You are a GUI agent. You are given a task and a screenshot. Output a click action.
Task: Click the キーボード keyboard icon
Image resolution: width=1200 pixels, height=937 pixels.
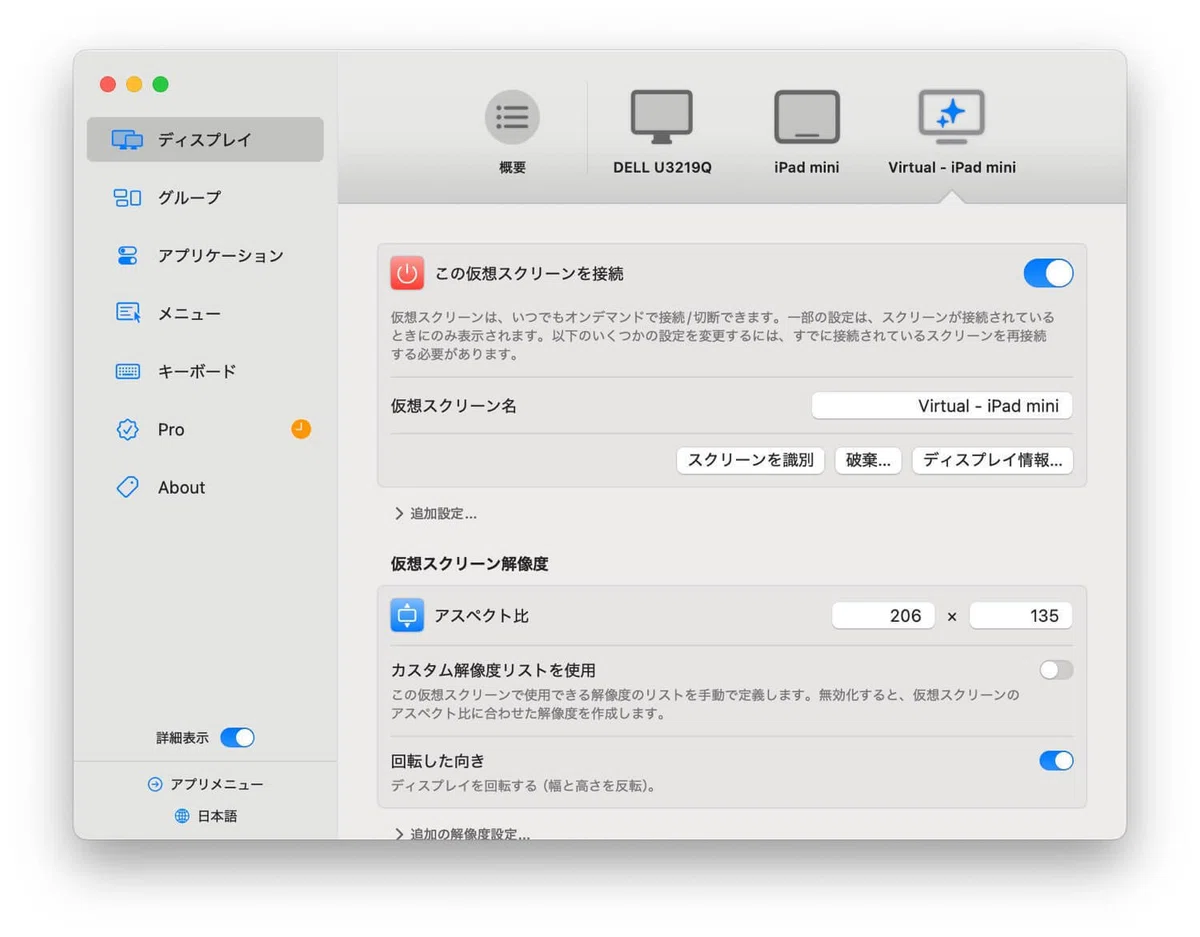click(x=128, y=371)
